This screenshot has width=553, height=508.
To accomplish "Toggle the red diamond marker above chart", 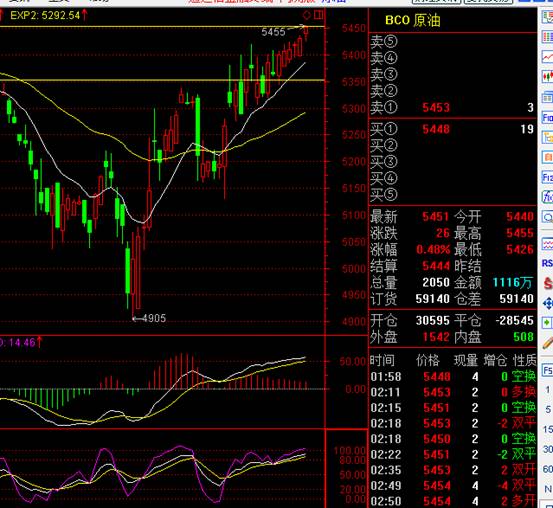I will (306, 15).
